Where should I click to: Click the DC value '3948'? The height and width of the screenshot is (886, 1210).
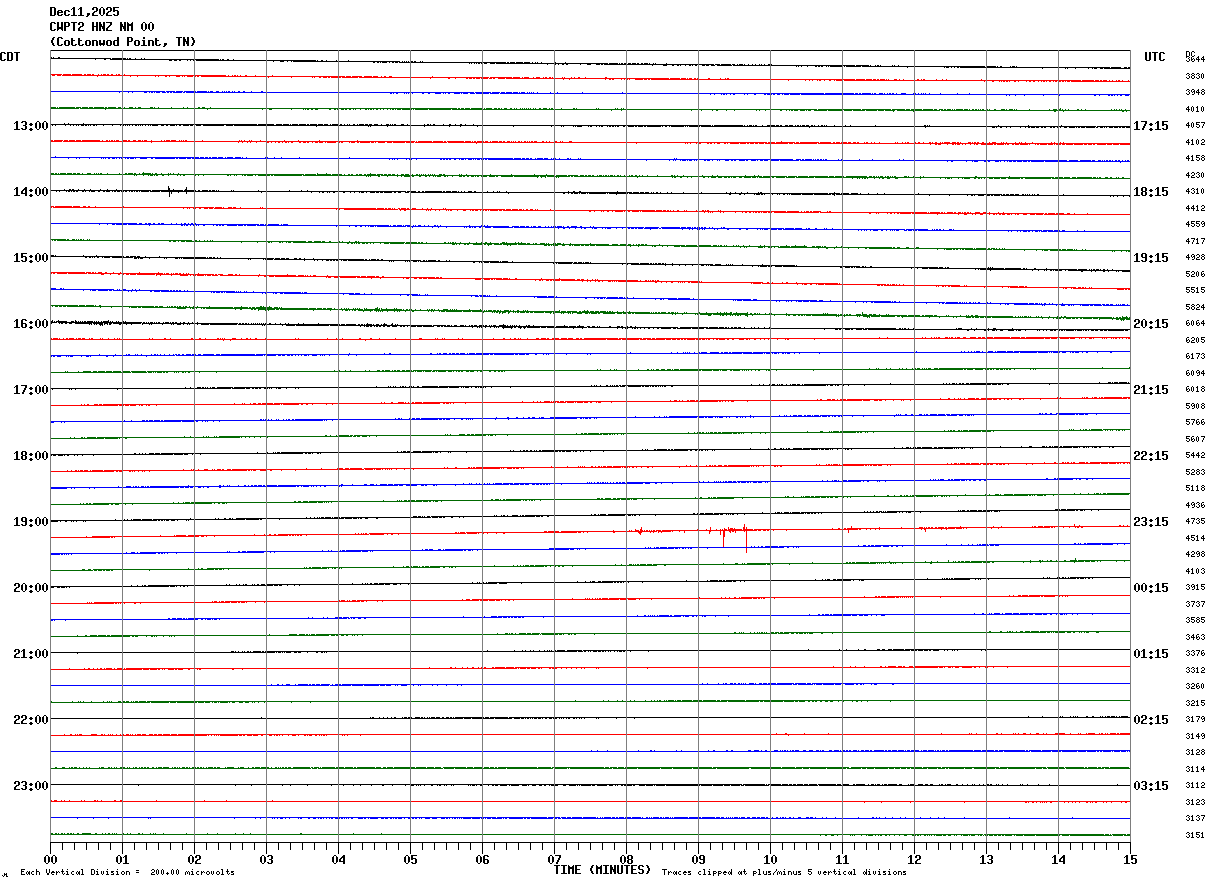[1195, 93]
